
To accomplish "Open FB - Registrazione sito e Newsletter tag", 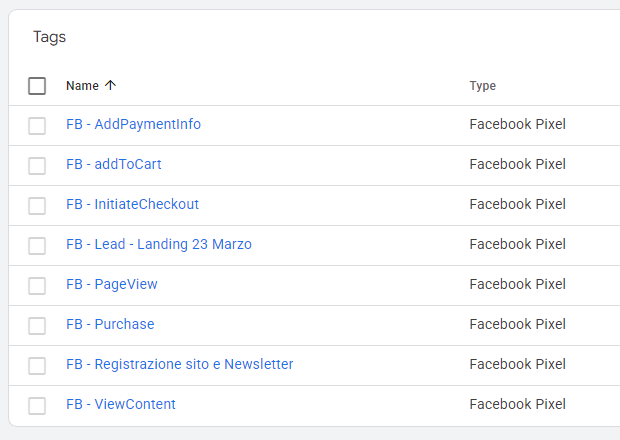I will pos(180,364).
